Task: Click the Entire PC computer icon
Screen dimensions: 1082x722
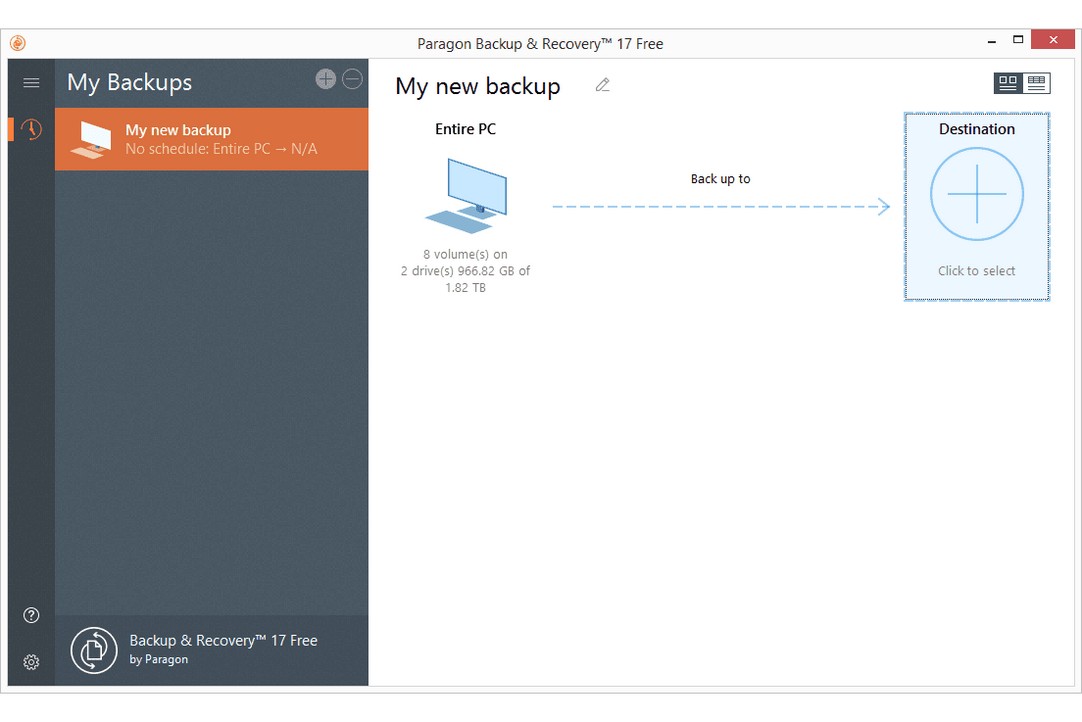Action: click(x=466, y=196)
